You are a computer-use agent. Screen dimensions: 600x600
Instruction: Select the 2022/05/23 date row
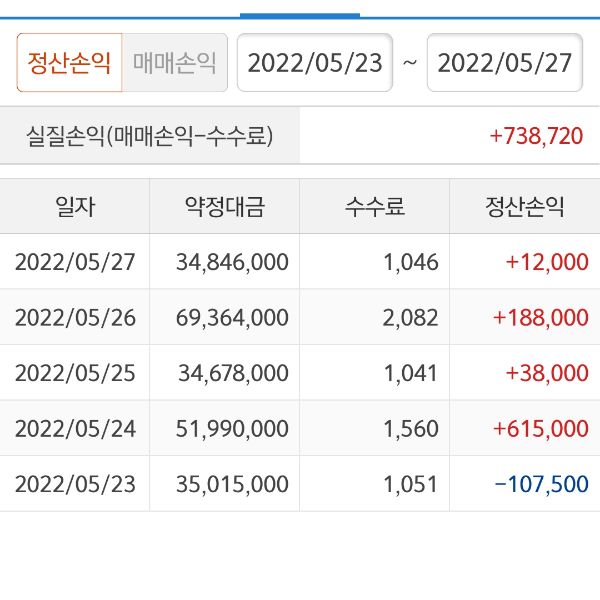(75, 484)
